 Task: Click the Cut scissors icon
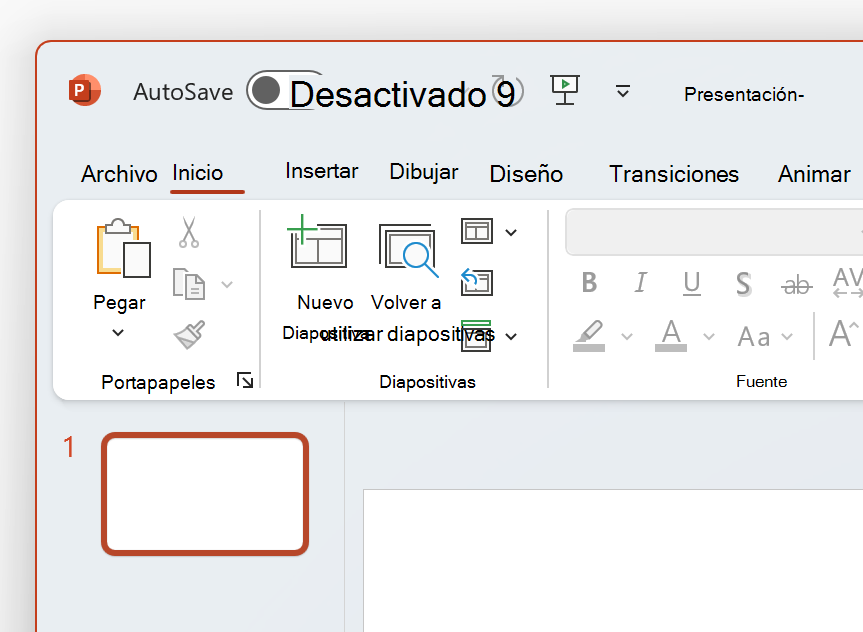[x=189, y=232]
